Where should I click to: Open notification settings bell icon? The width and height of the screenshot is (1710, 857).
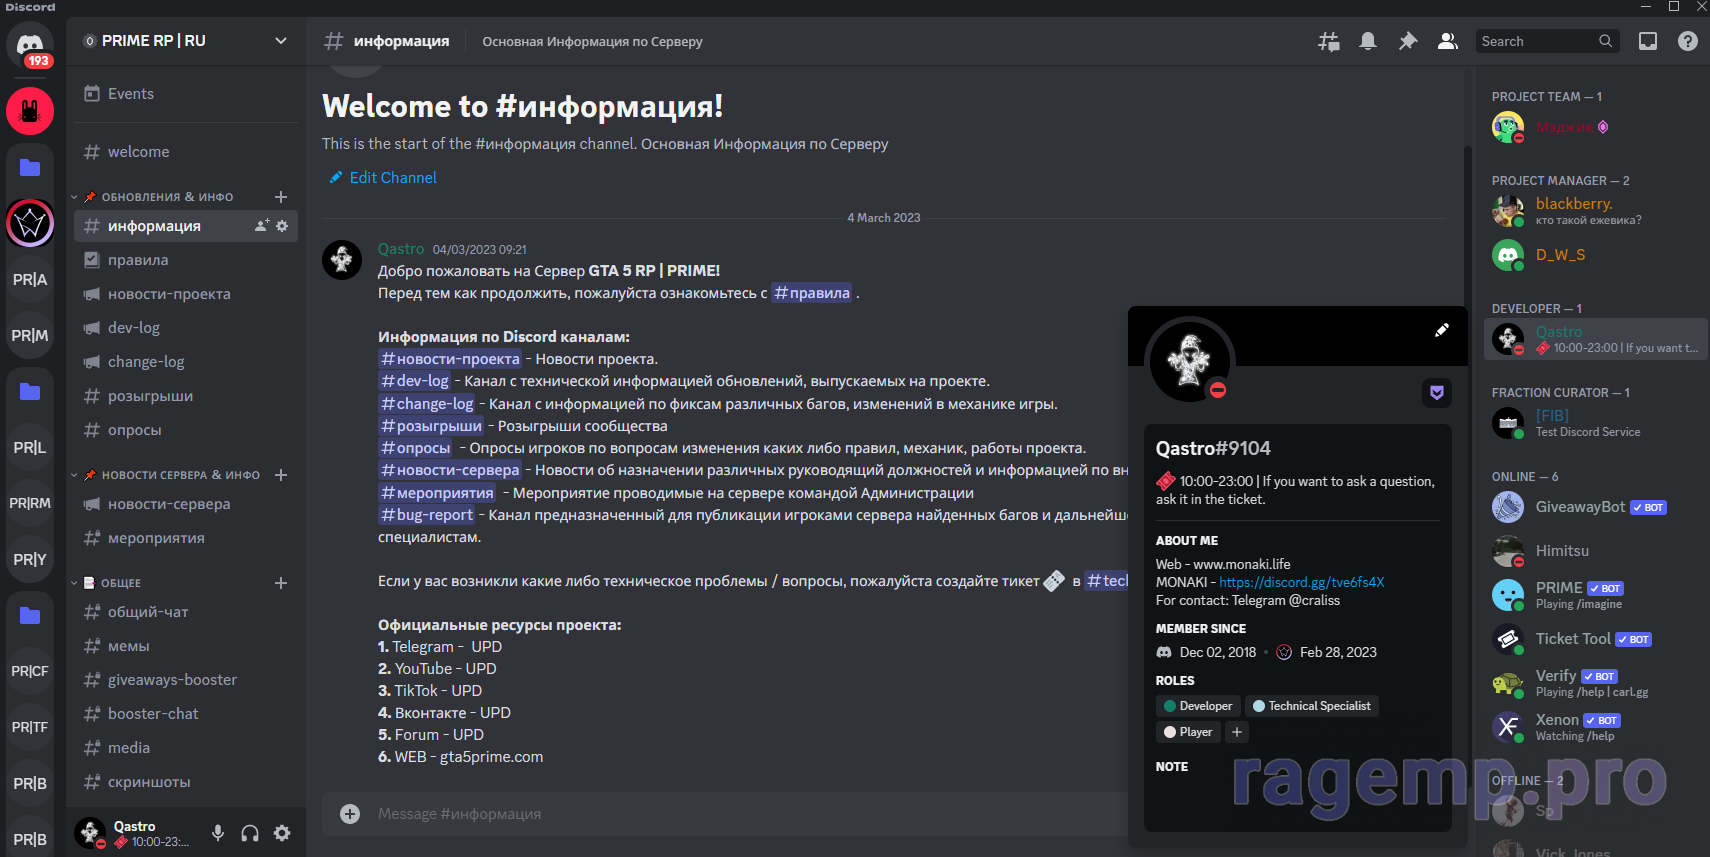(x=1368, y=41)
